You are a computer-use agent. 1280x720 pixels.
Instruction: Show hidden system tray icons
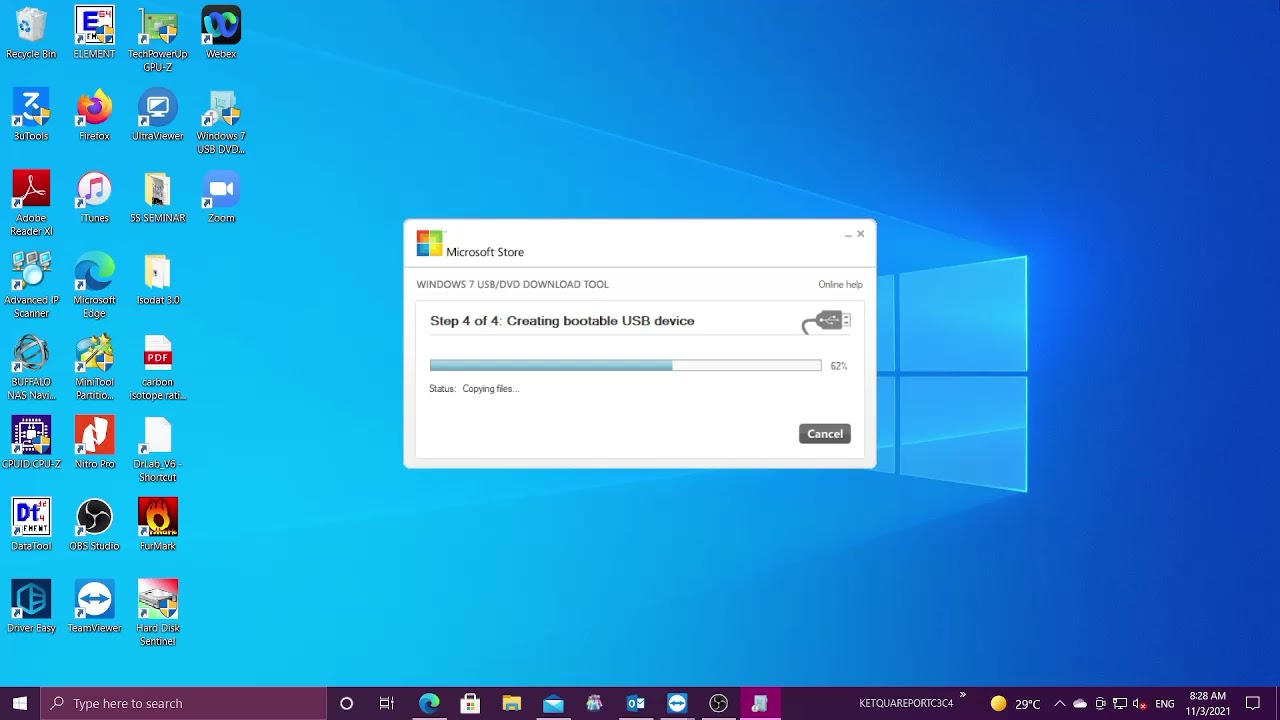click(1060, 703)
